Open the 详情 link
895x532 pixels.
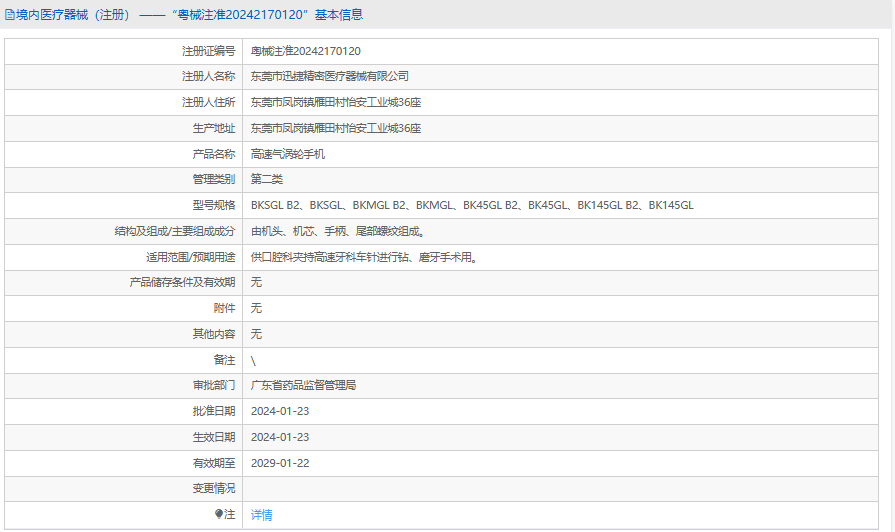point(261,515)
